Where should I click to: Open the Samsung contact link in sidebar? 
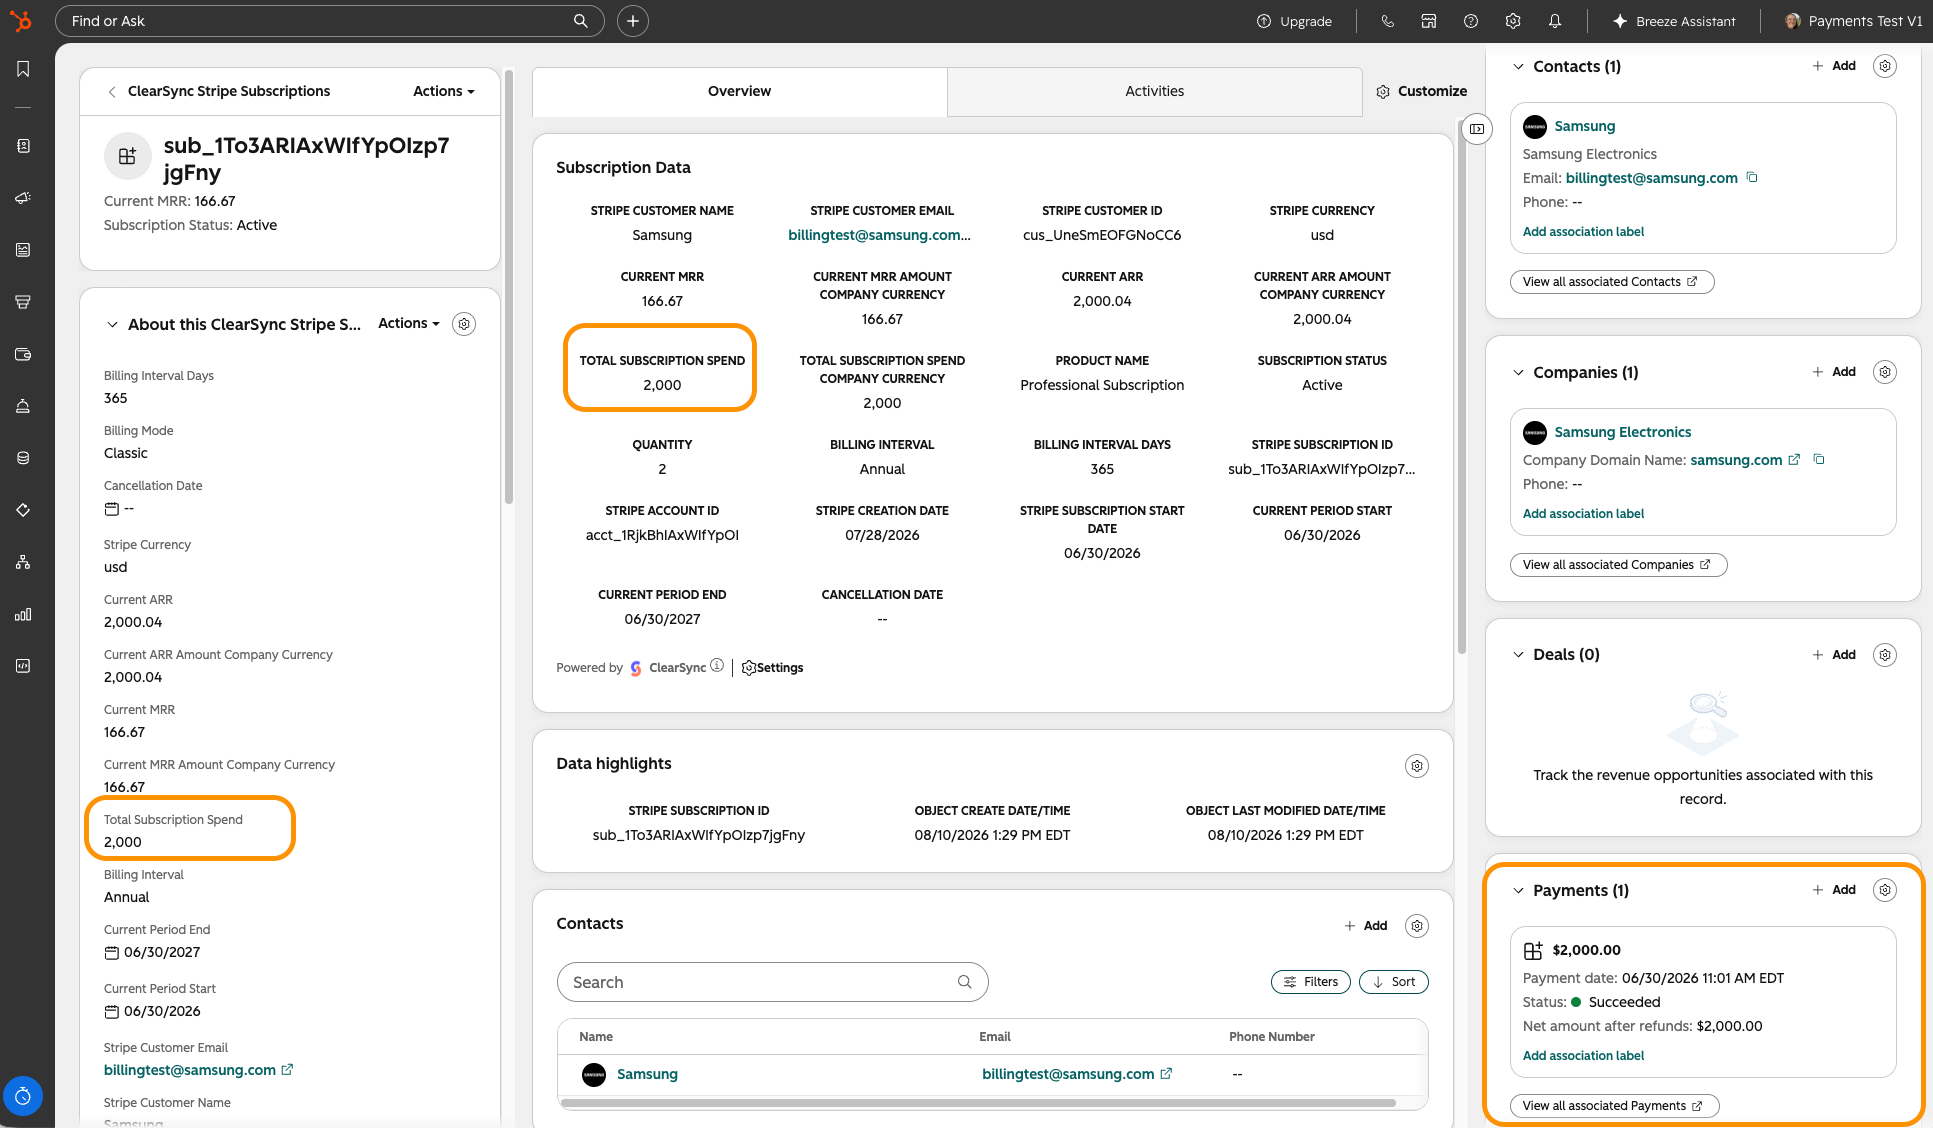tap(1585, 126)
